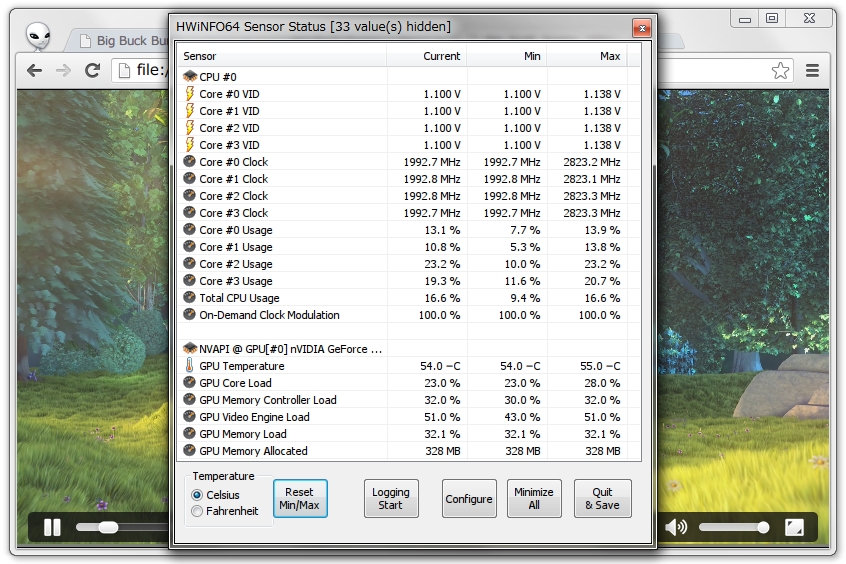Click the Reset Min/Max button
This screenshot has width=846, height=564.
[300, 499]
